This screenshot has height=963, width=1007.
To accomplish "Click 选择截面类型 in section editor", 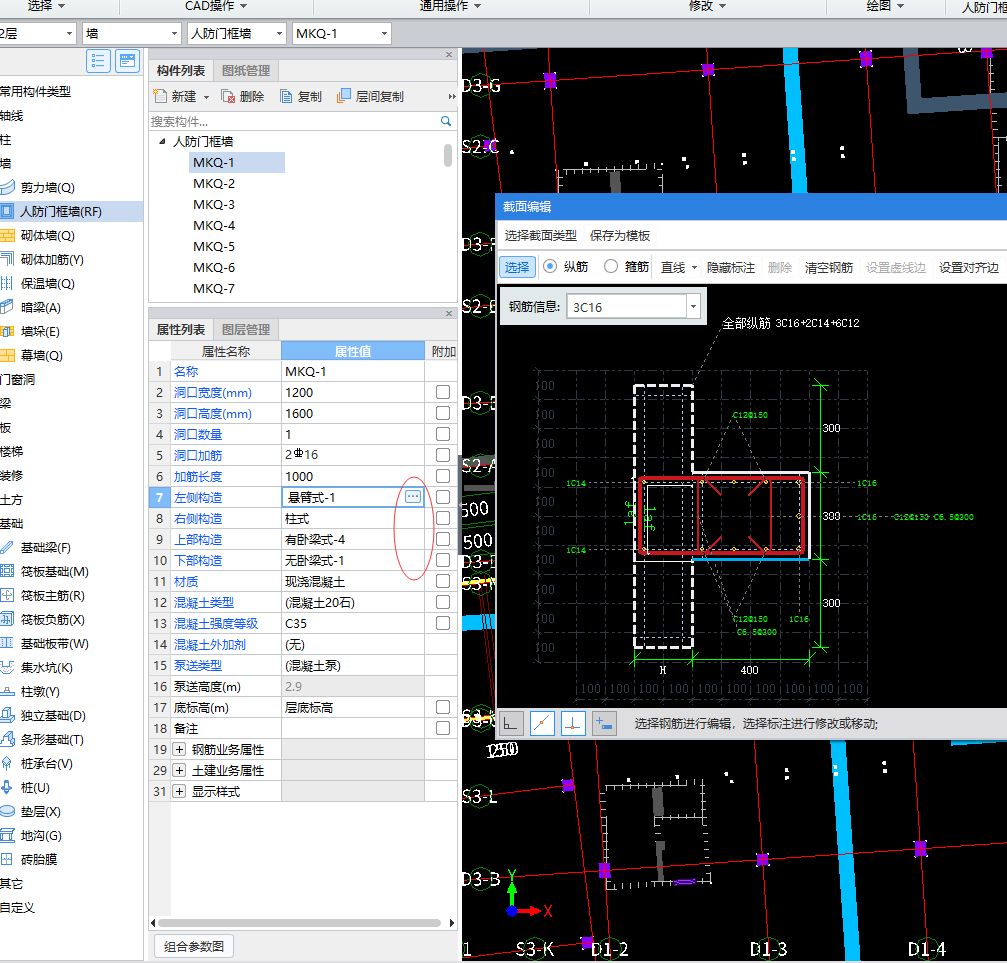I will 541,236.
